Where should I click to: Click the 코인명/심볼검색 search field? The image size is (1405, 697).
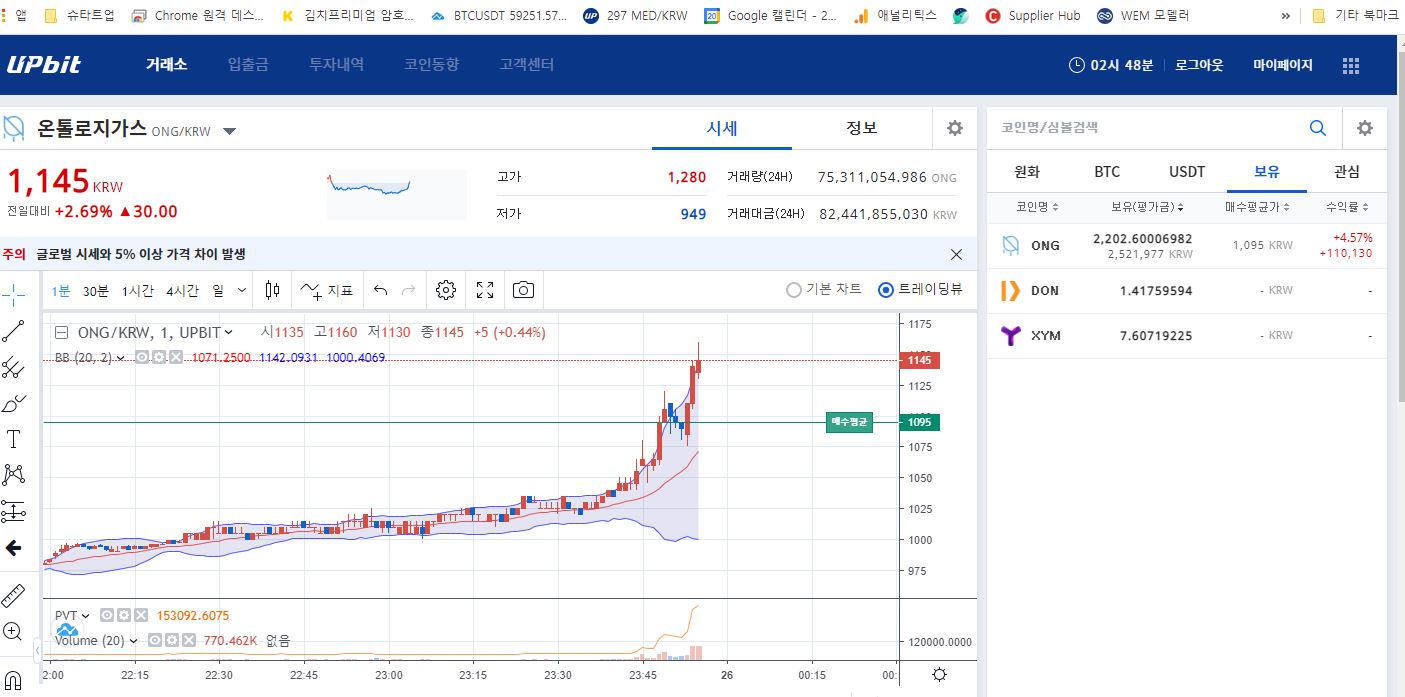[x=1150, y=128]
